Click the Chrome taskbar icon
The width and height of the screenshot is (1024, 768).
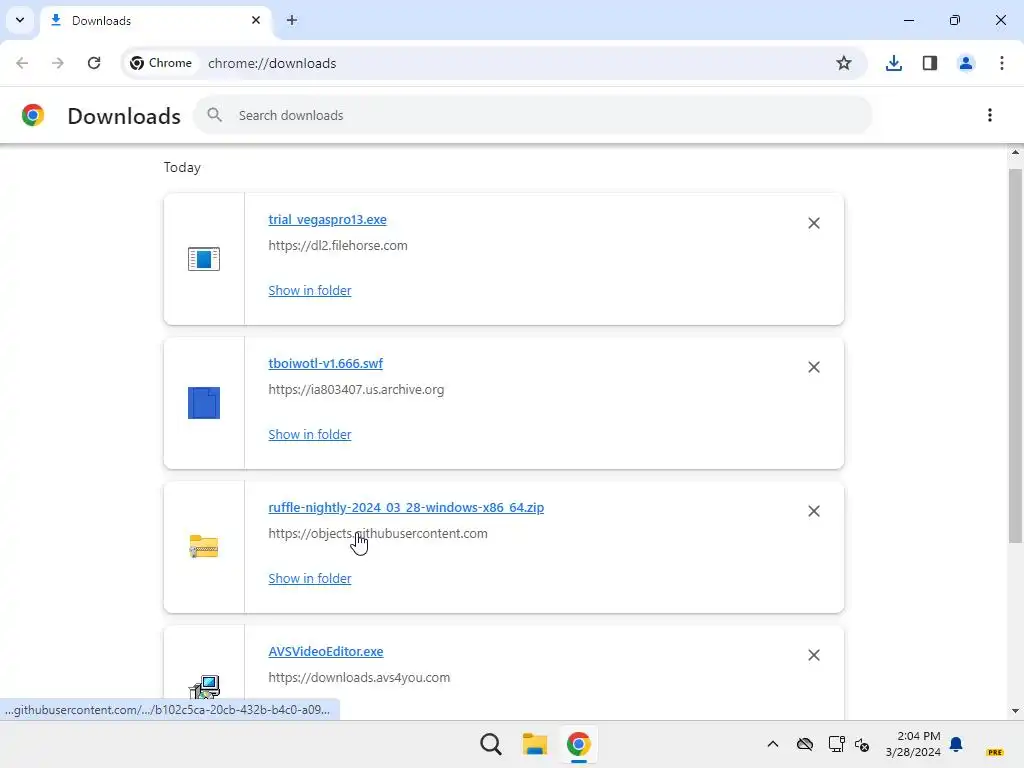[579, 744]
